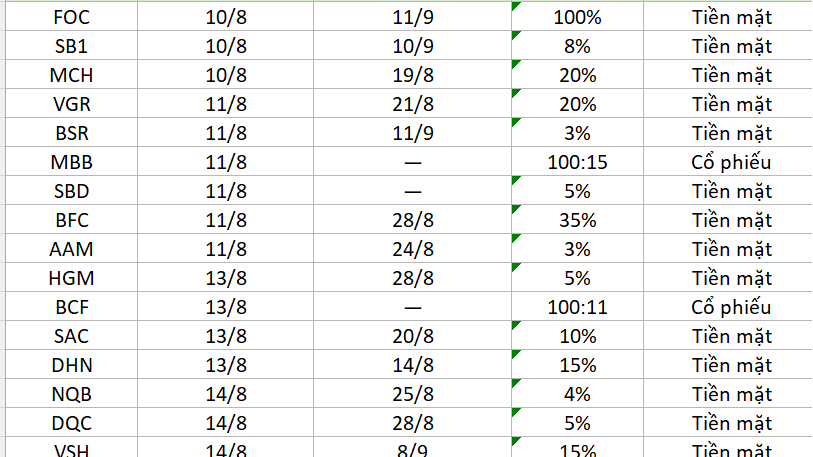813x457 pixels.
Task: Select the 35% cell in BFC row
Action: coord(577,220)
